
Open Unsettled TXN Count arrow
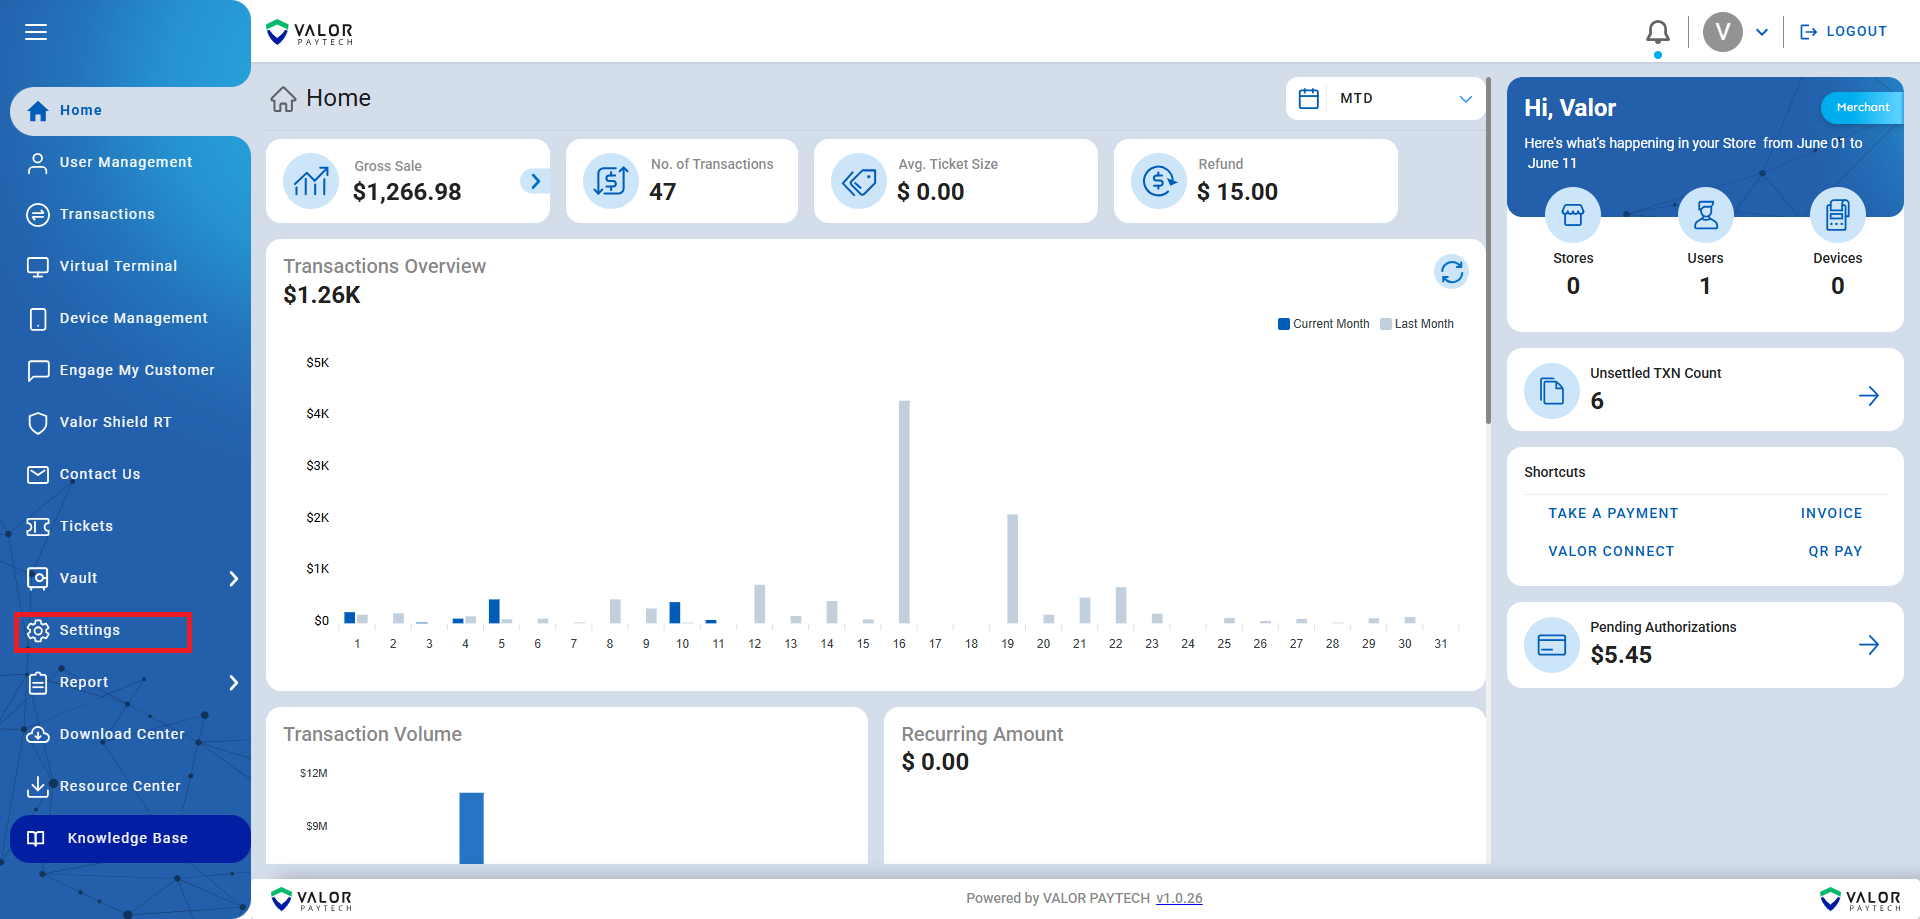tap(1868, 396)
